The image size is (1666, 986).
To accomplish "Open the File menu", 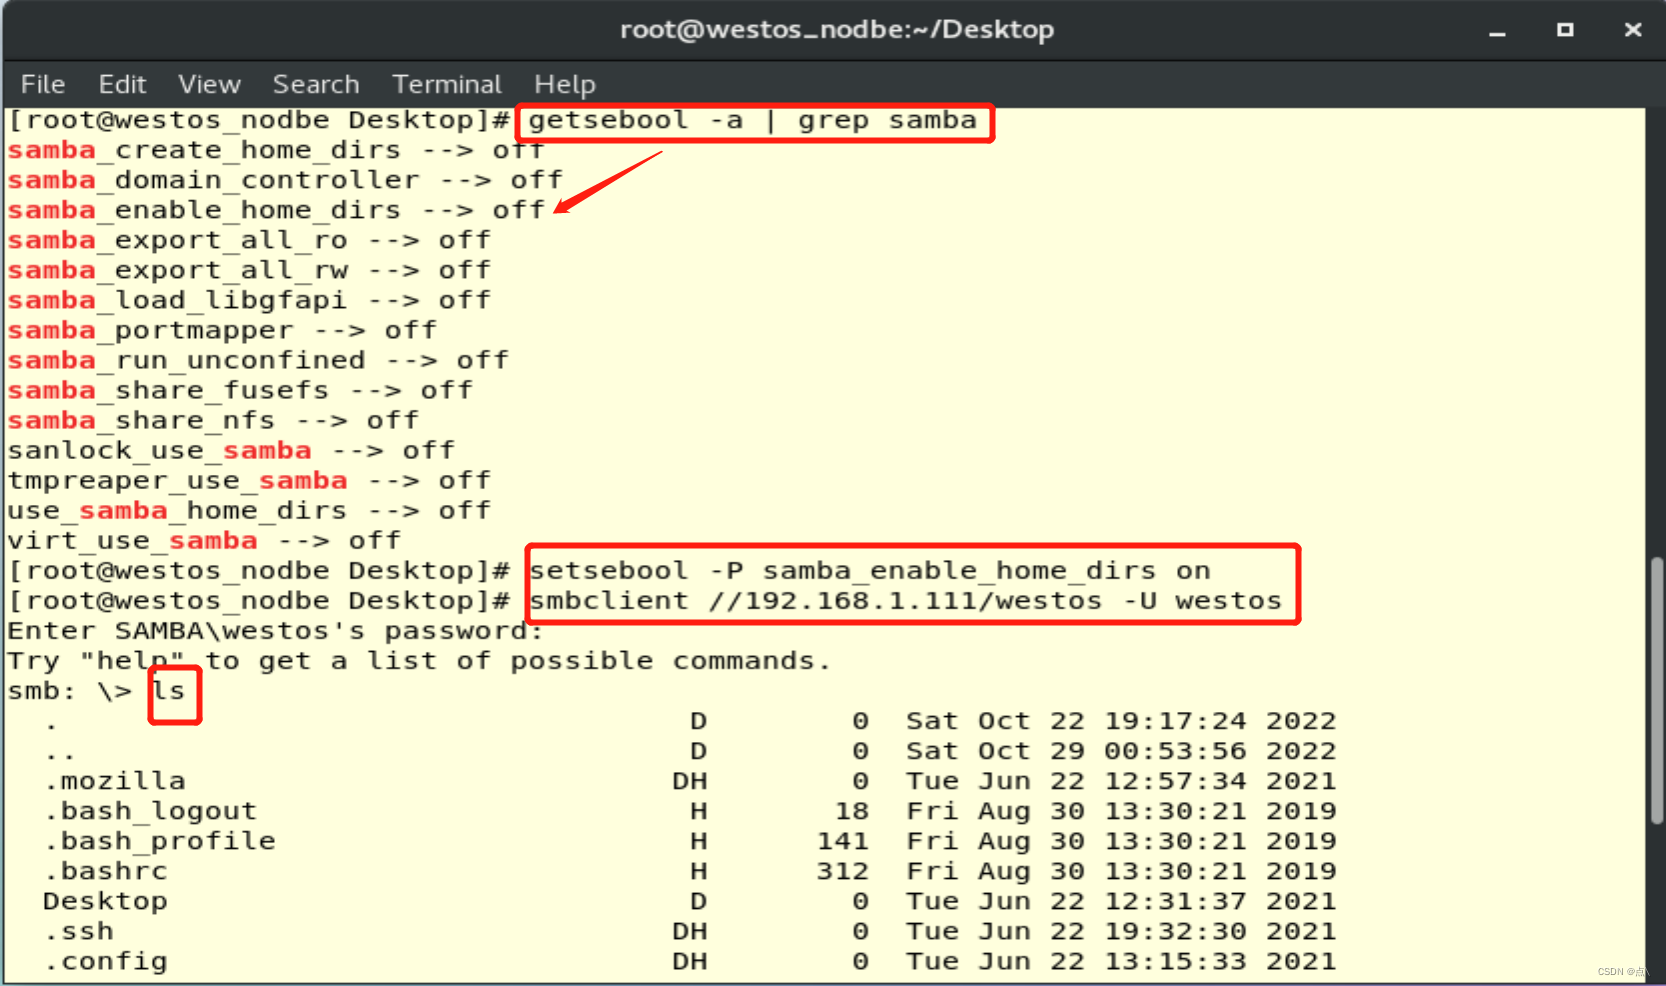I will [x=42, y=84].
